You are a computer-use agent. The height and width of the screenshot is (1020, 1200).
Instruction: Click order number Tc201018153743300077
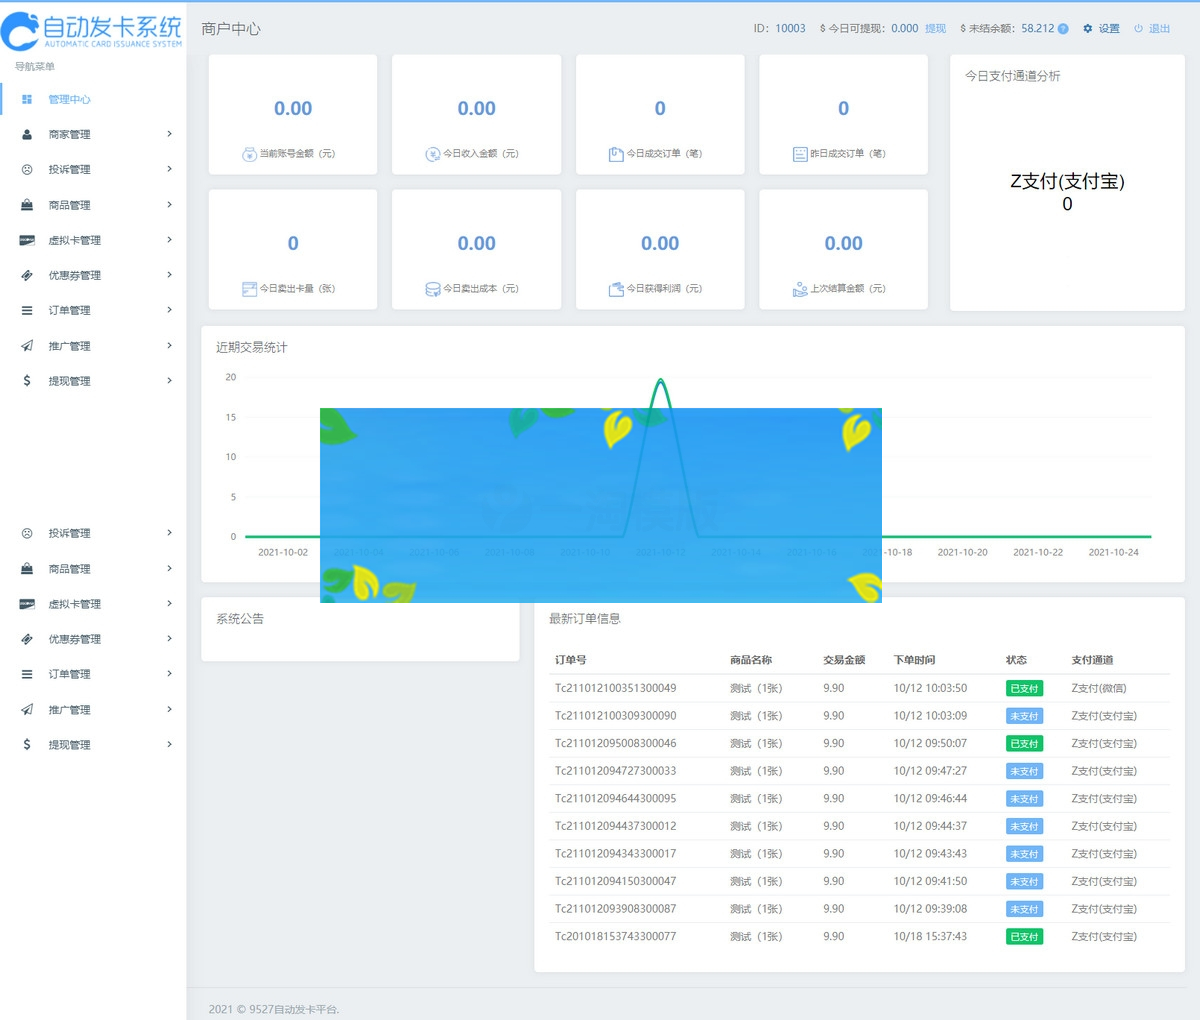[x=615, y=937]
